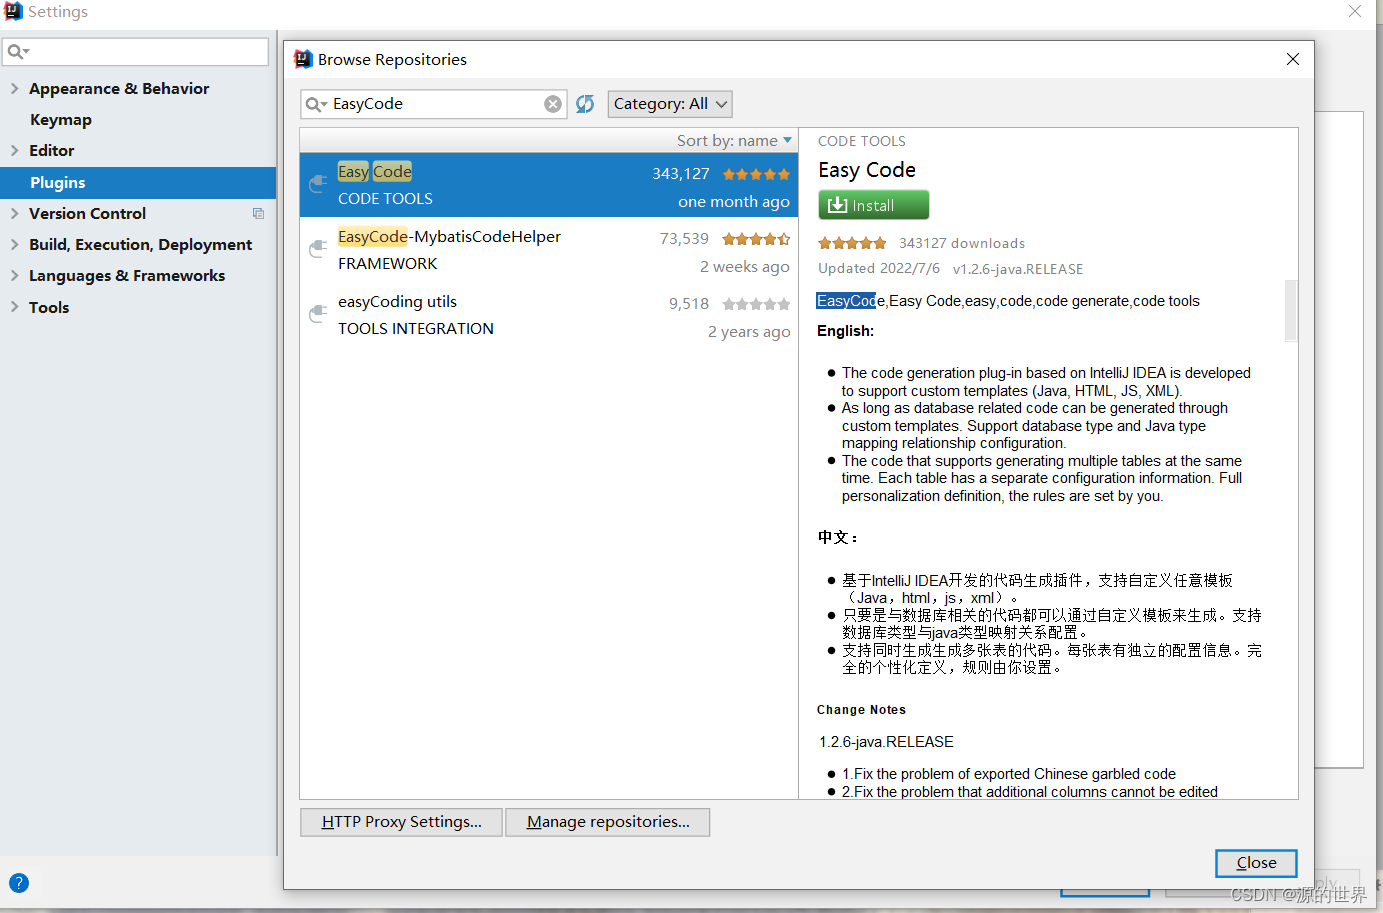Screen dimensions: 1383x913
Task: Click the 343,127 downloads count in list
Action: point(681,174)
